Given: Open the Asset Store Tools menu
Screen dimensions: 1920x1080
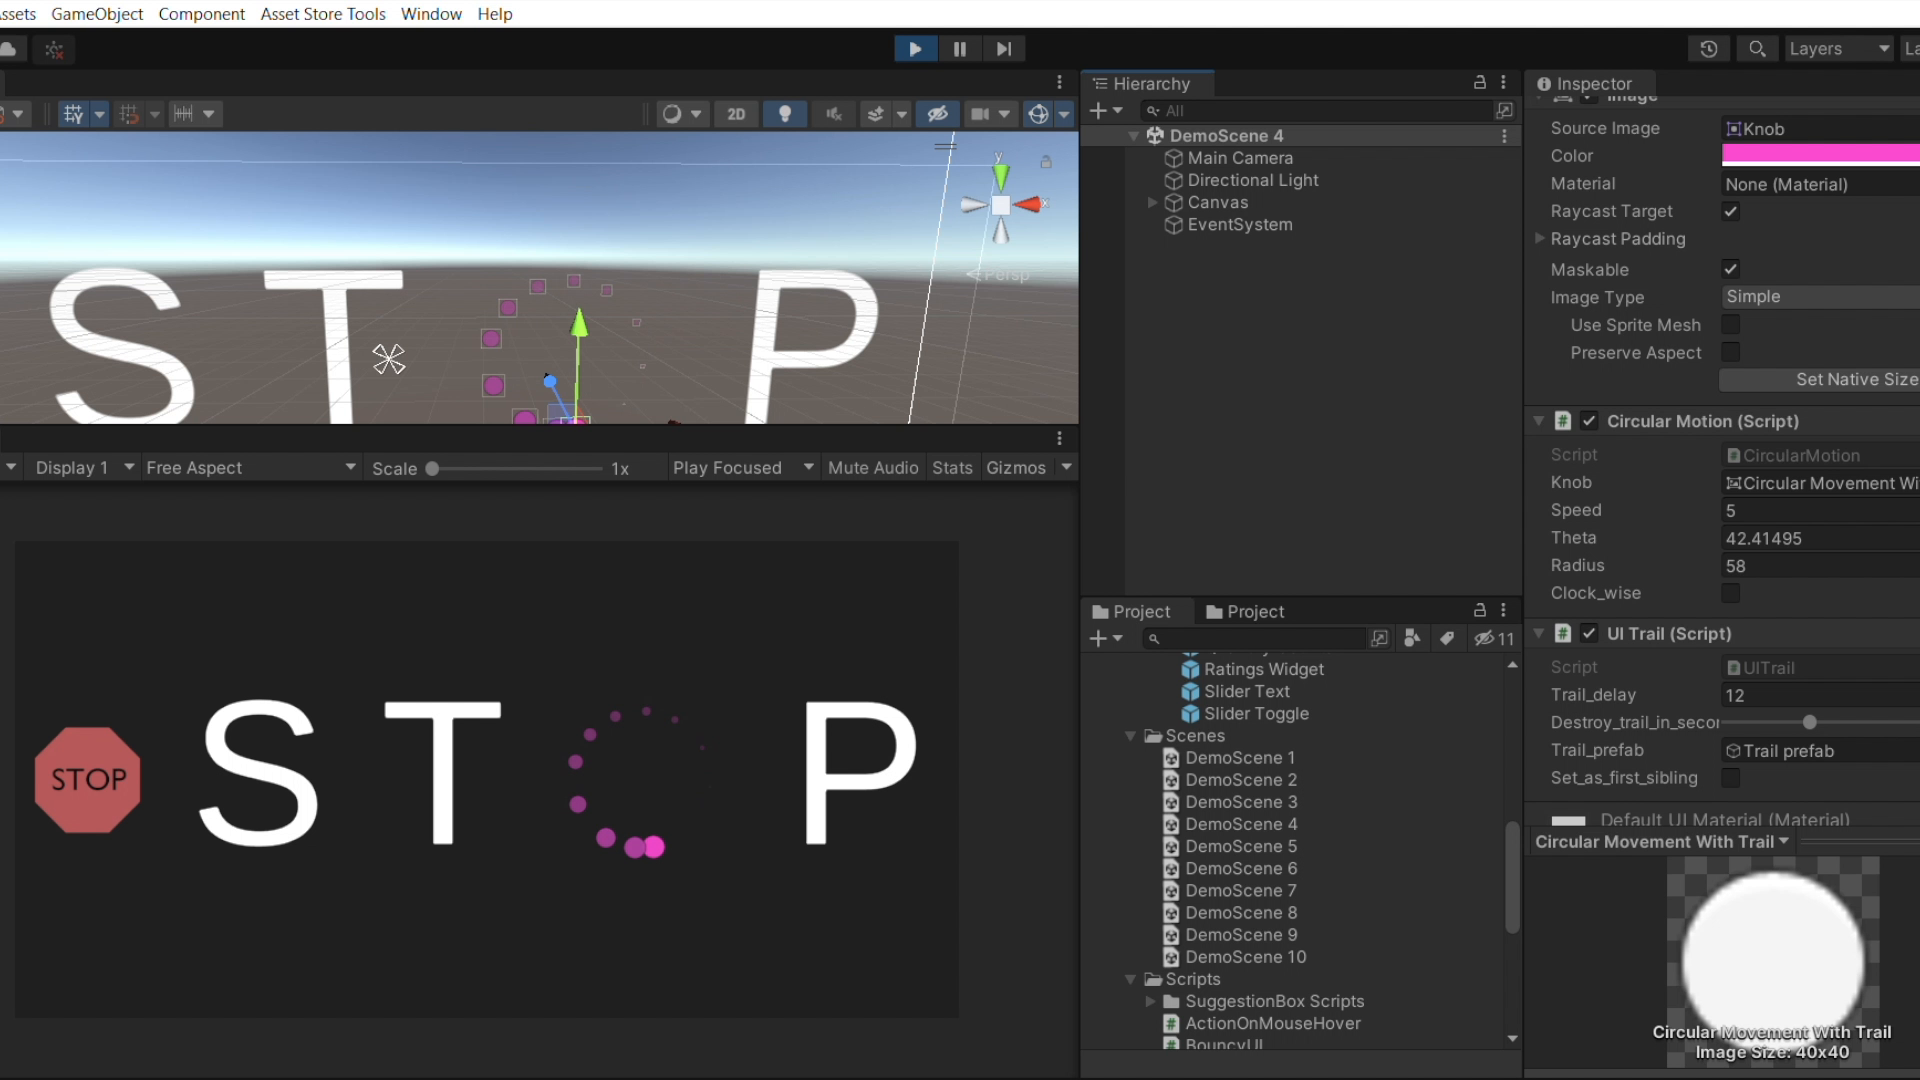Looking at the screenshot, I should pyautogui.click(x=323, y=14).
